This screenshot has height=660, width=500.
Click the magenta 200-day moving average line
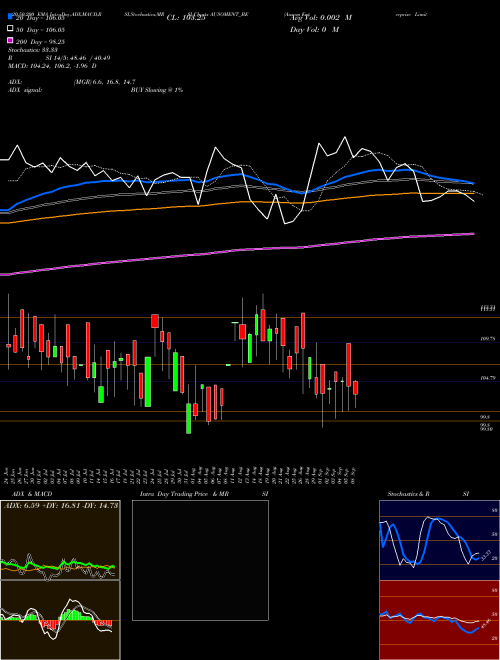[x=236, y=250]
